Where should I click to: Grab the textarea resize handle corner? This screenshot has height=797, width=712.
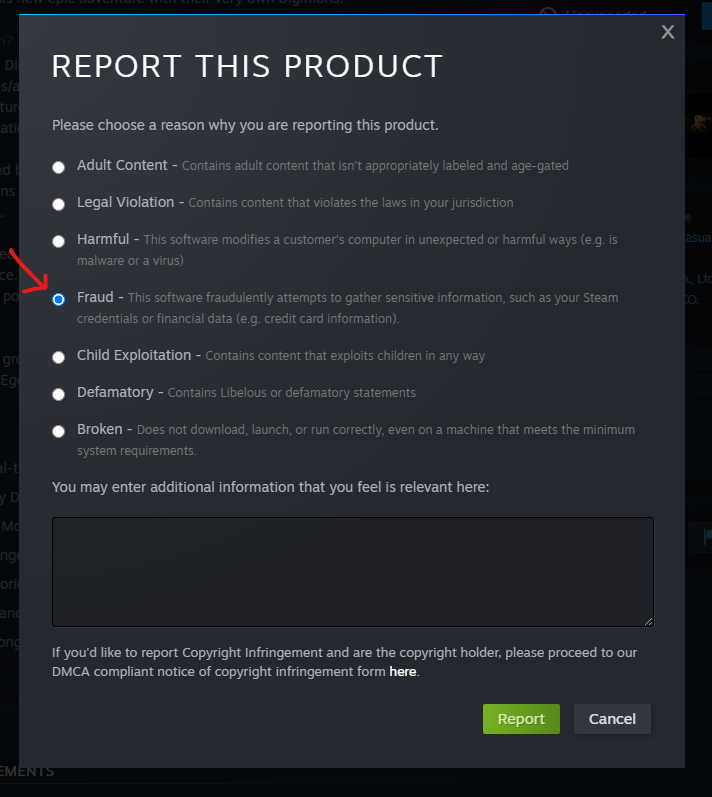[x=648, y=621]
